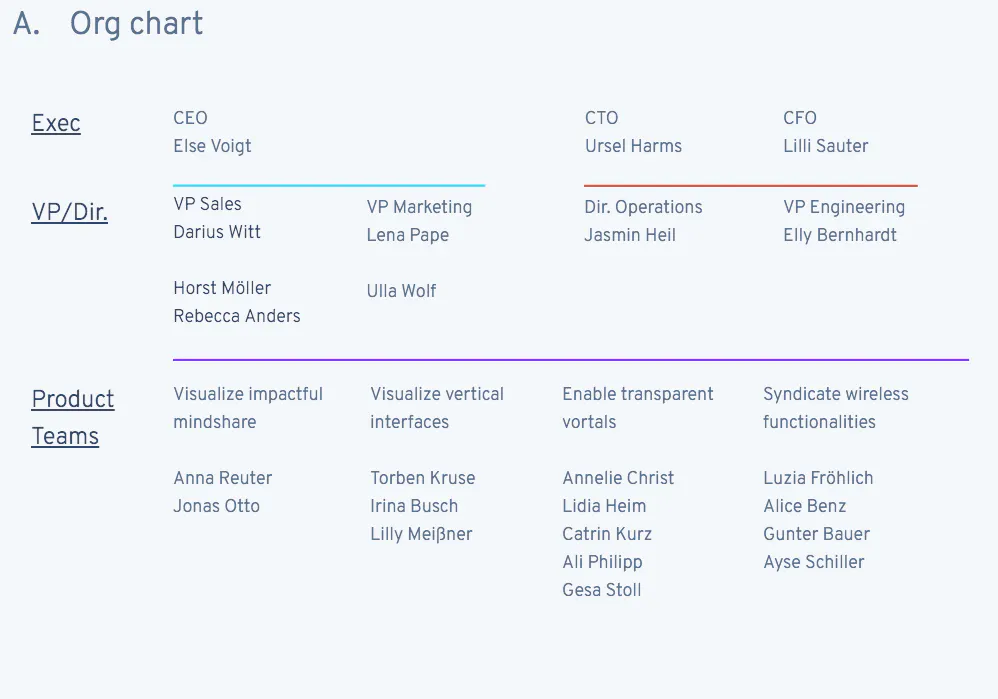Click the Visualize vertical interfaces team title
The height and width of the screenshot is (699, 998).
point(437,408)
